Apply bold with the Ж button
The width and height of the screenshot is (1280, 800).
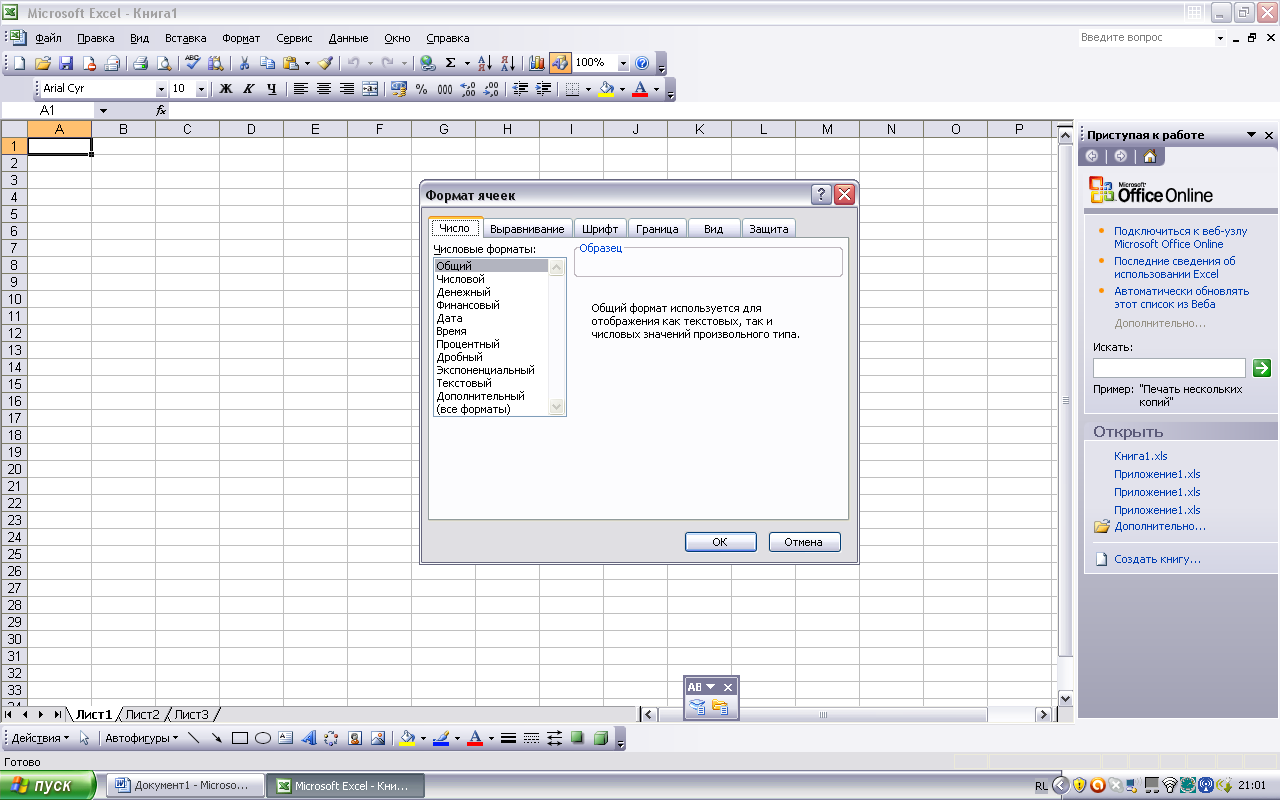click(226, 89)
